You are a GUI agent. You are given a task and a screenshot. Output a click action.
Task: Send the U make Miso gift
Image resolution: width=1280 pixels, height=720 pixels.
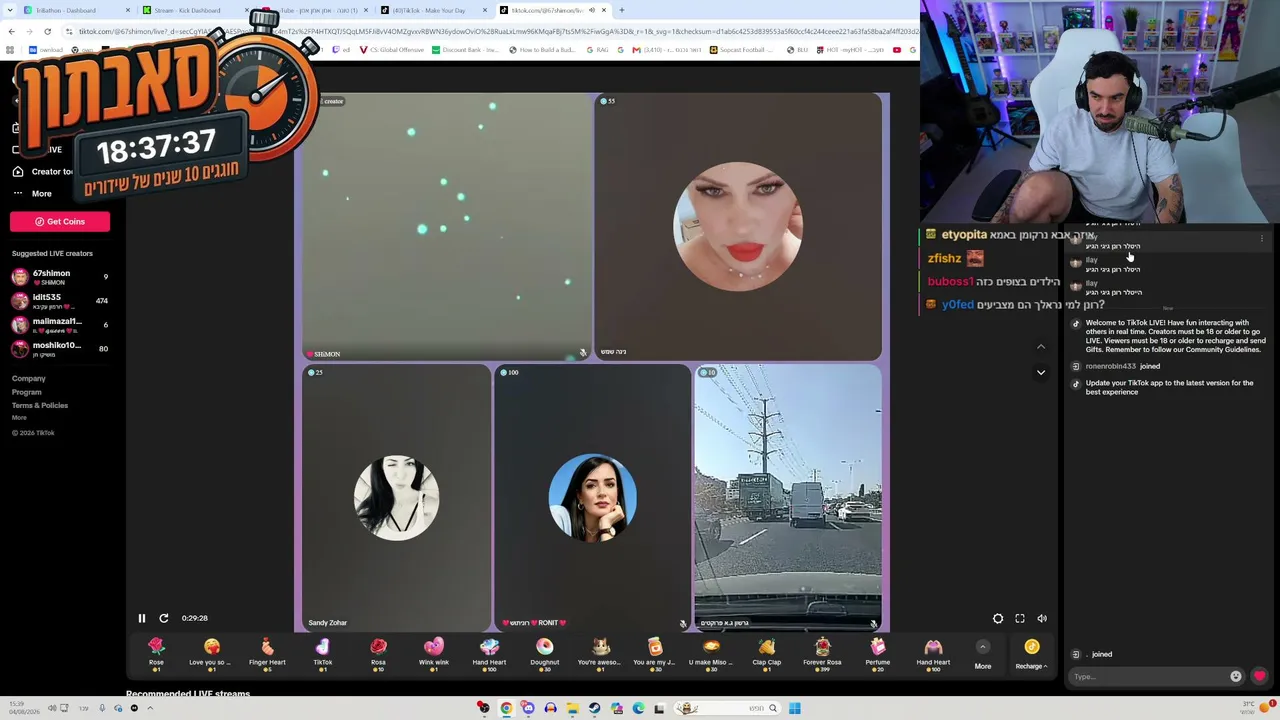(x=711, y=653)
